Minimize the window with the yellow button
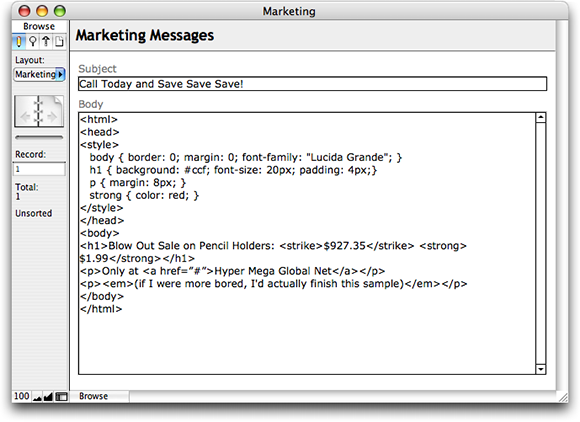 [42, 11]
